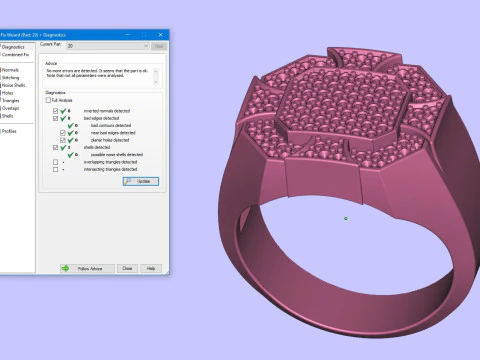Go to the Shells fix page

pos(8,116)
